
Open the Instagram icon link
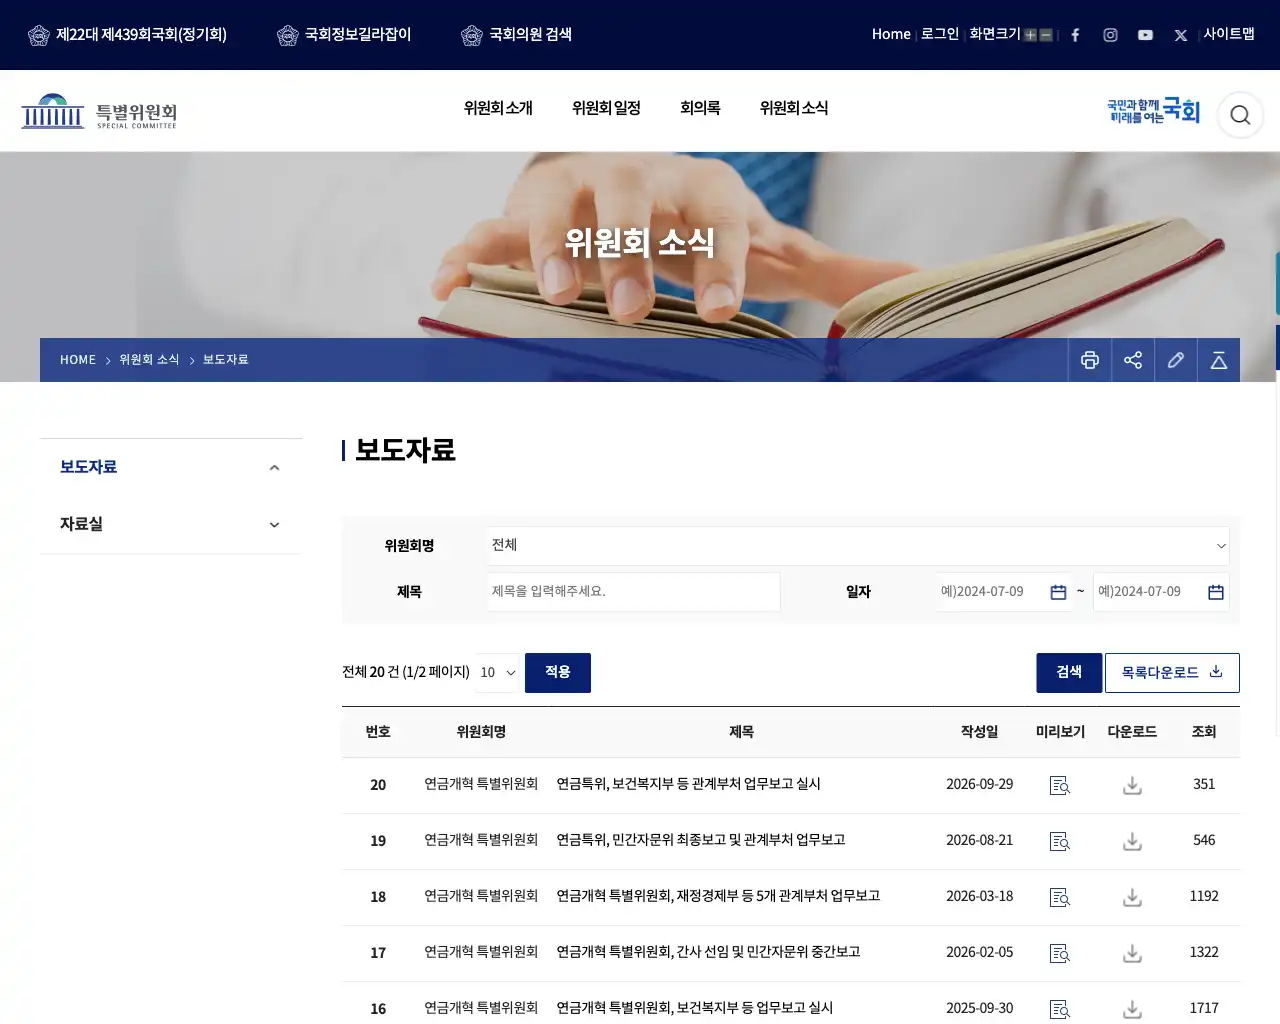pos(1110,35)
